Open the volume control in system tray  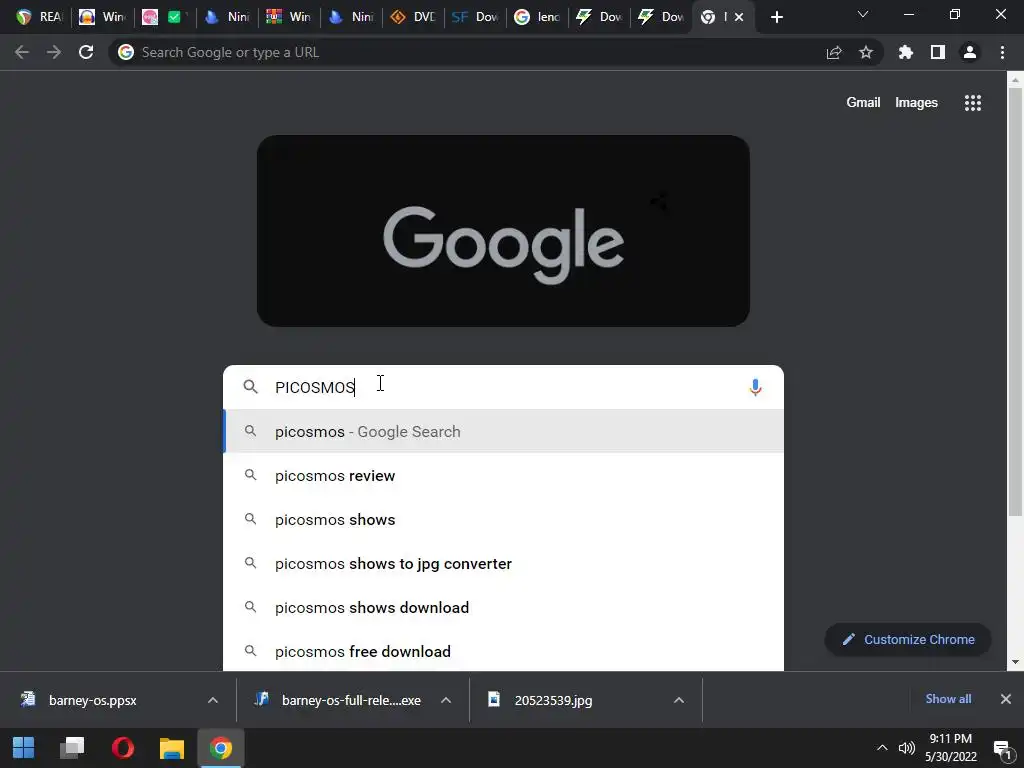pos(906,748)
